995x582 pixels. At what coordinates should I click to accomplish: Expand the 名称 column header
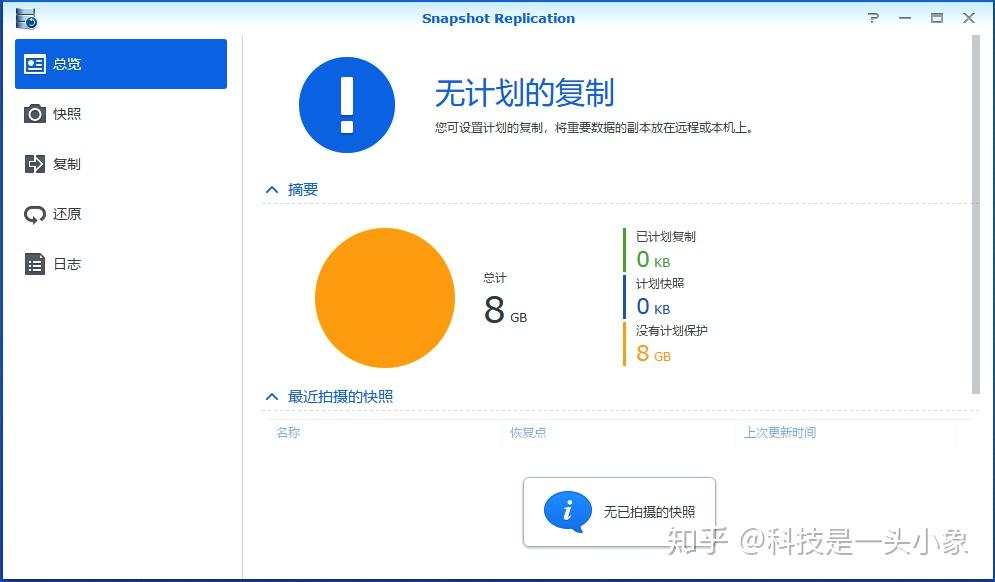coord(287,432)
